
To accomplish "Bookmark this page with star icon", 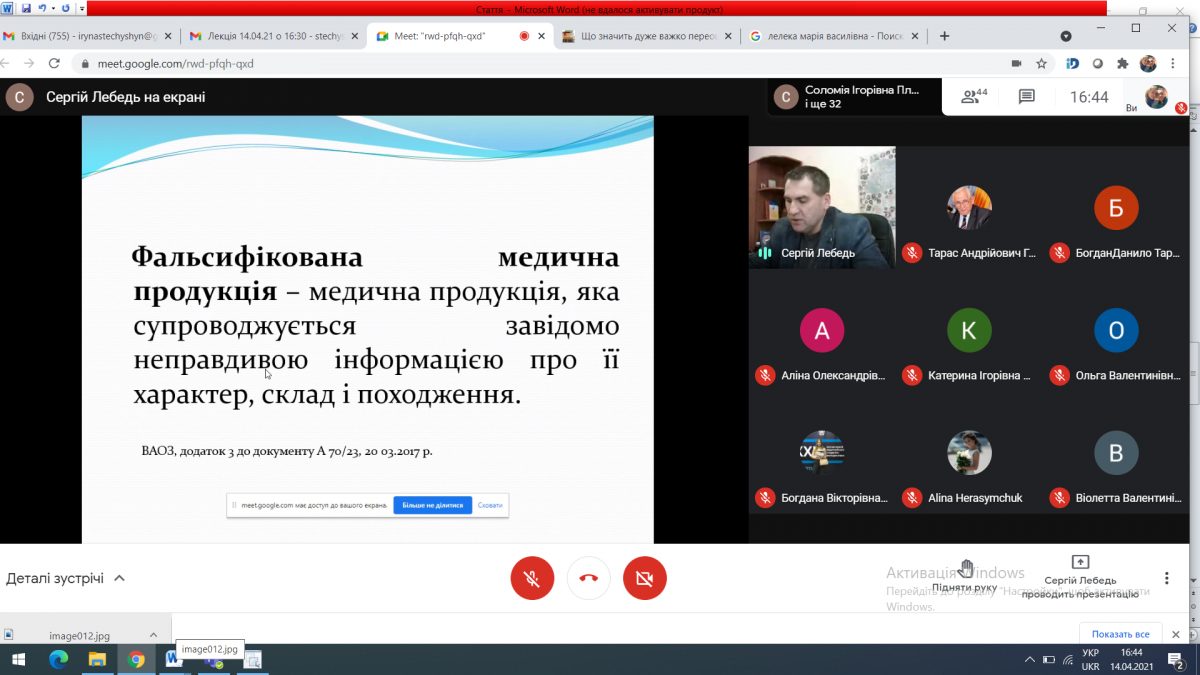I will [x=1041, y=63].
